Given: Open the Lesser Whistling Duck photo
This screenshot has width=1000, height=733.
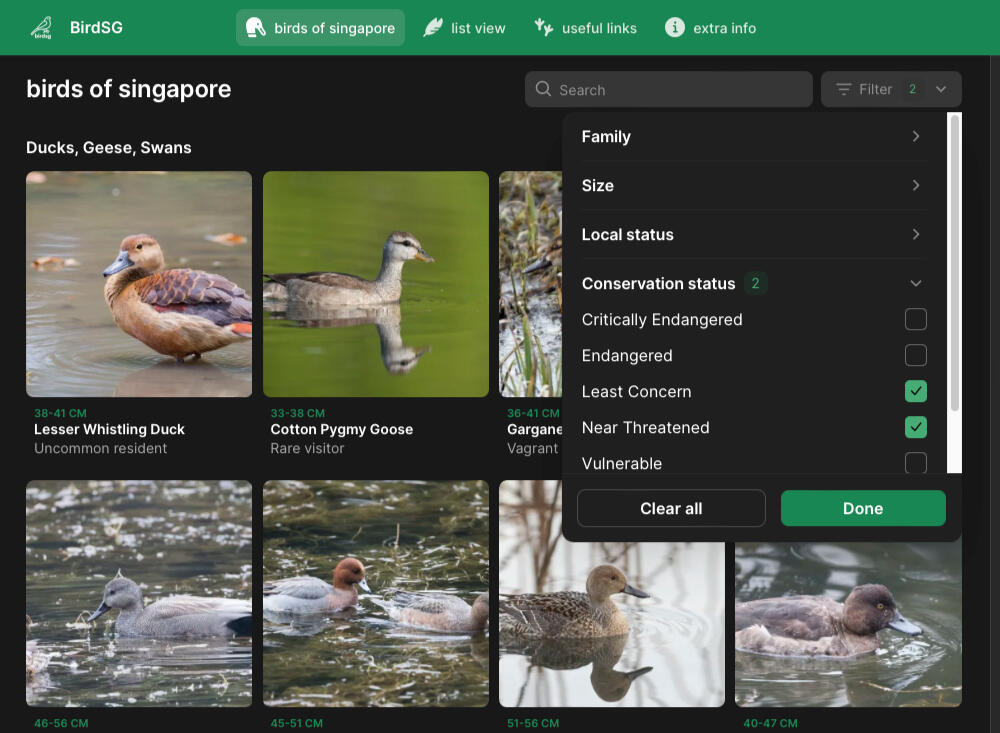Looking at the screenshot, I should 139,284.
